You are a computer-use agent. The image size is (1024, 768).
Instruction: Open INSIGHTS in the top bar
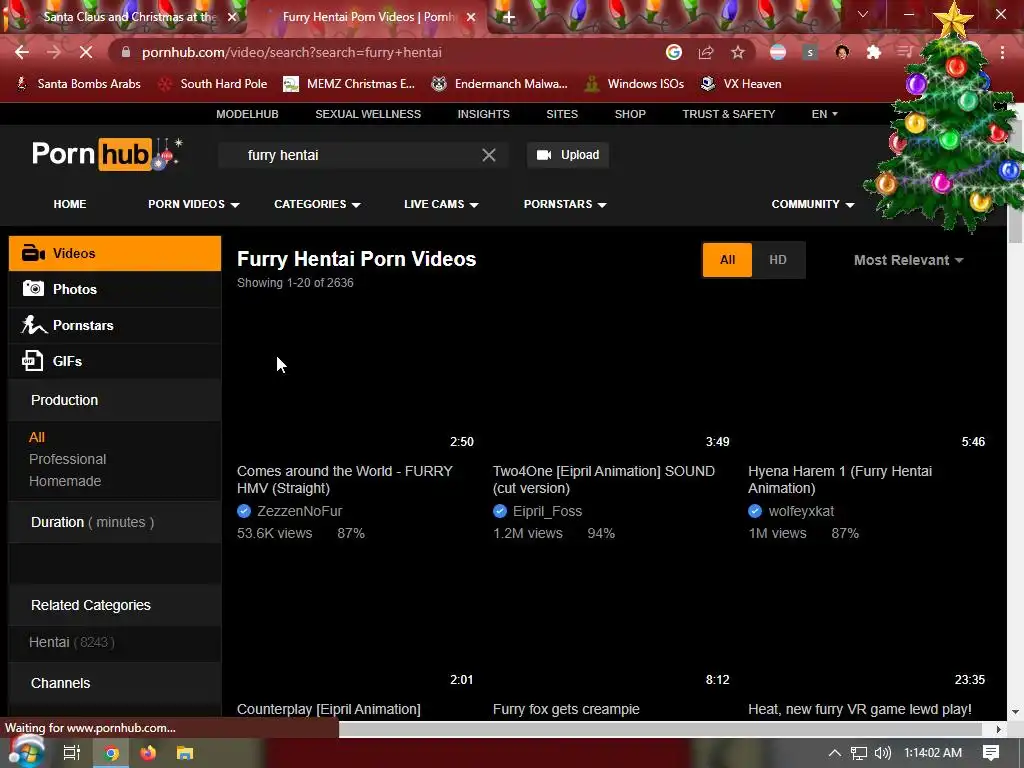(483, 114)
